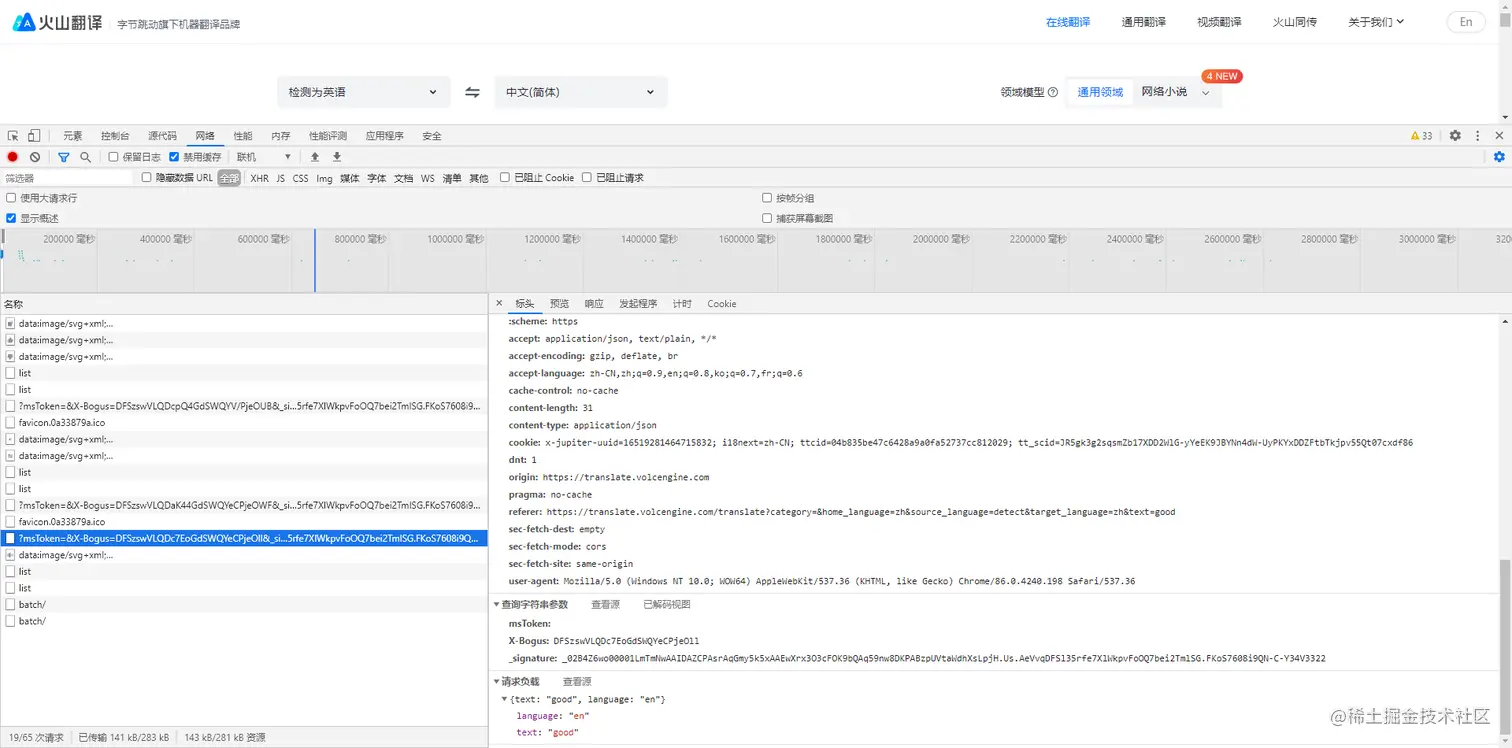1512x748 pixels.
Task: Enable 按帧分组 checkbox
Action: tap(767, 198)
